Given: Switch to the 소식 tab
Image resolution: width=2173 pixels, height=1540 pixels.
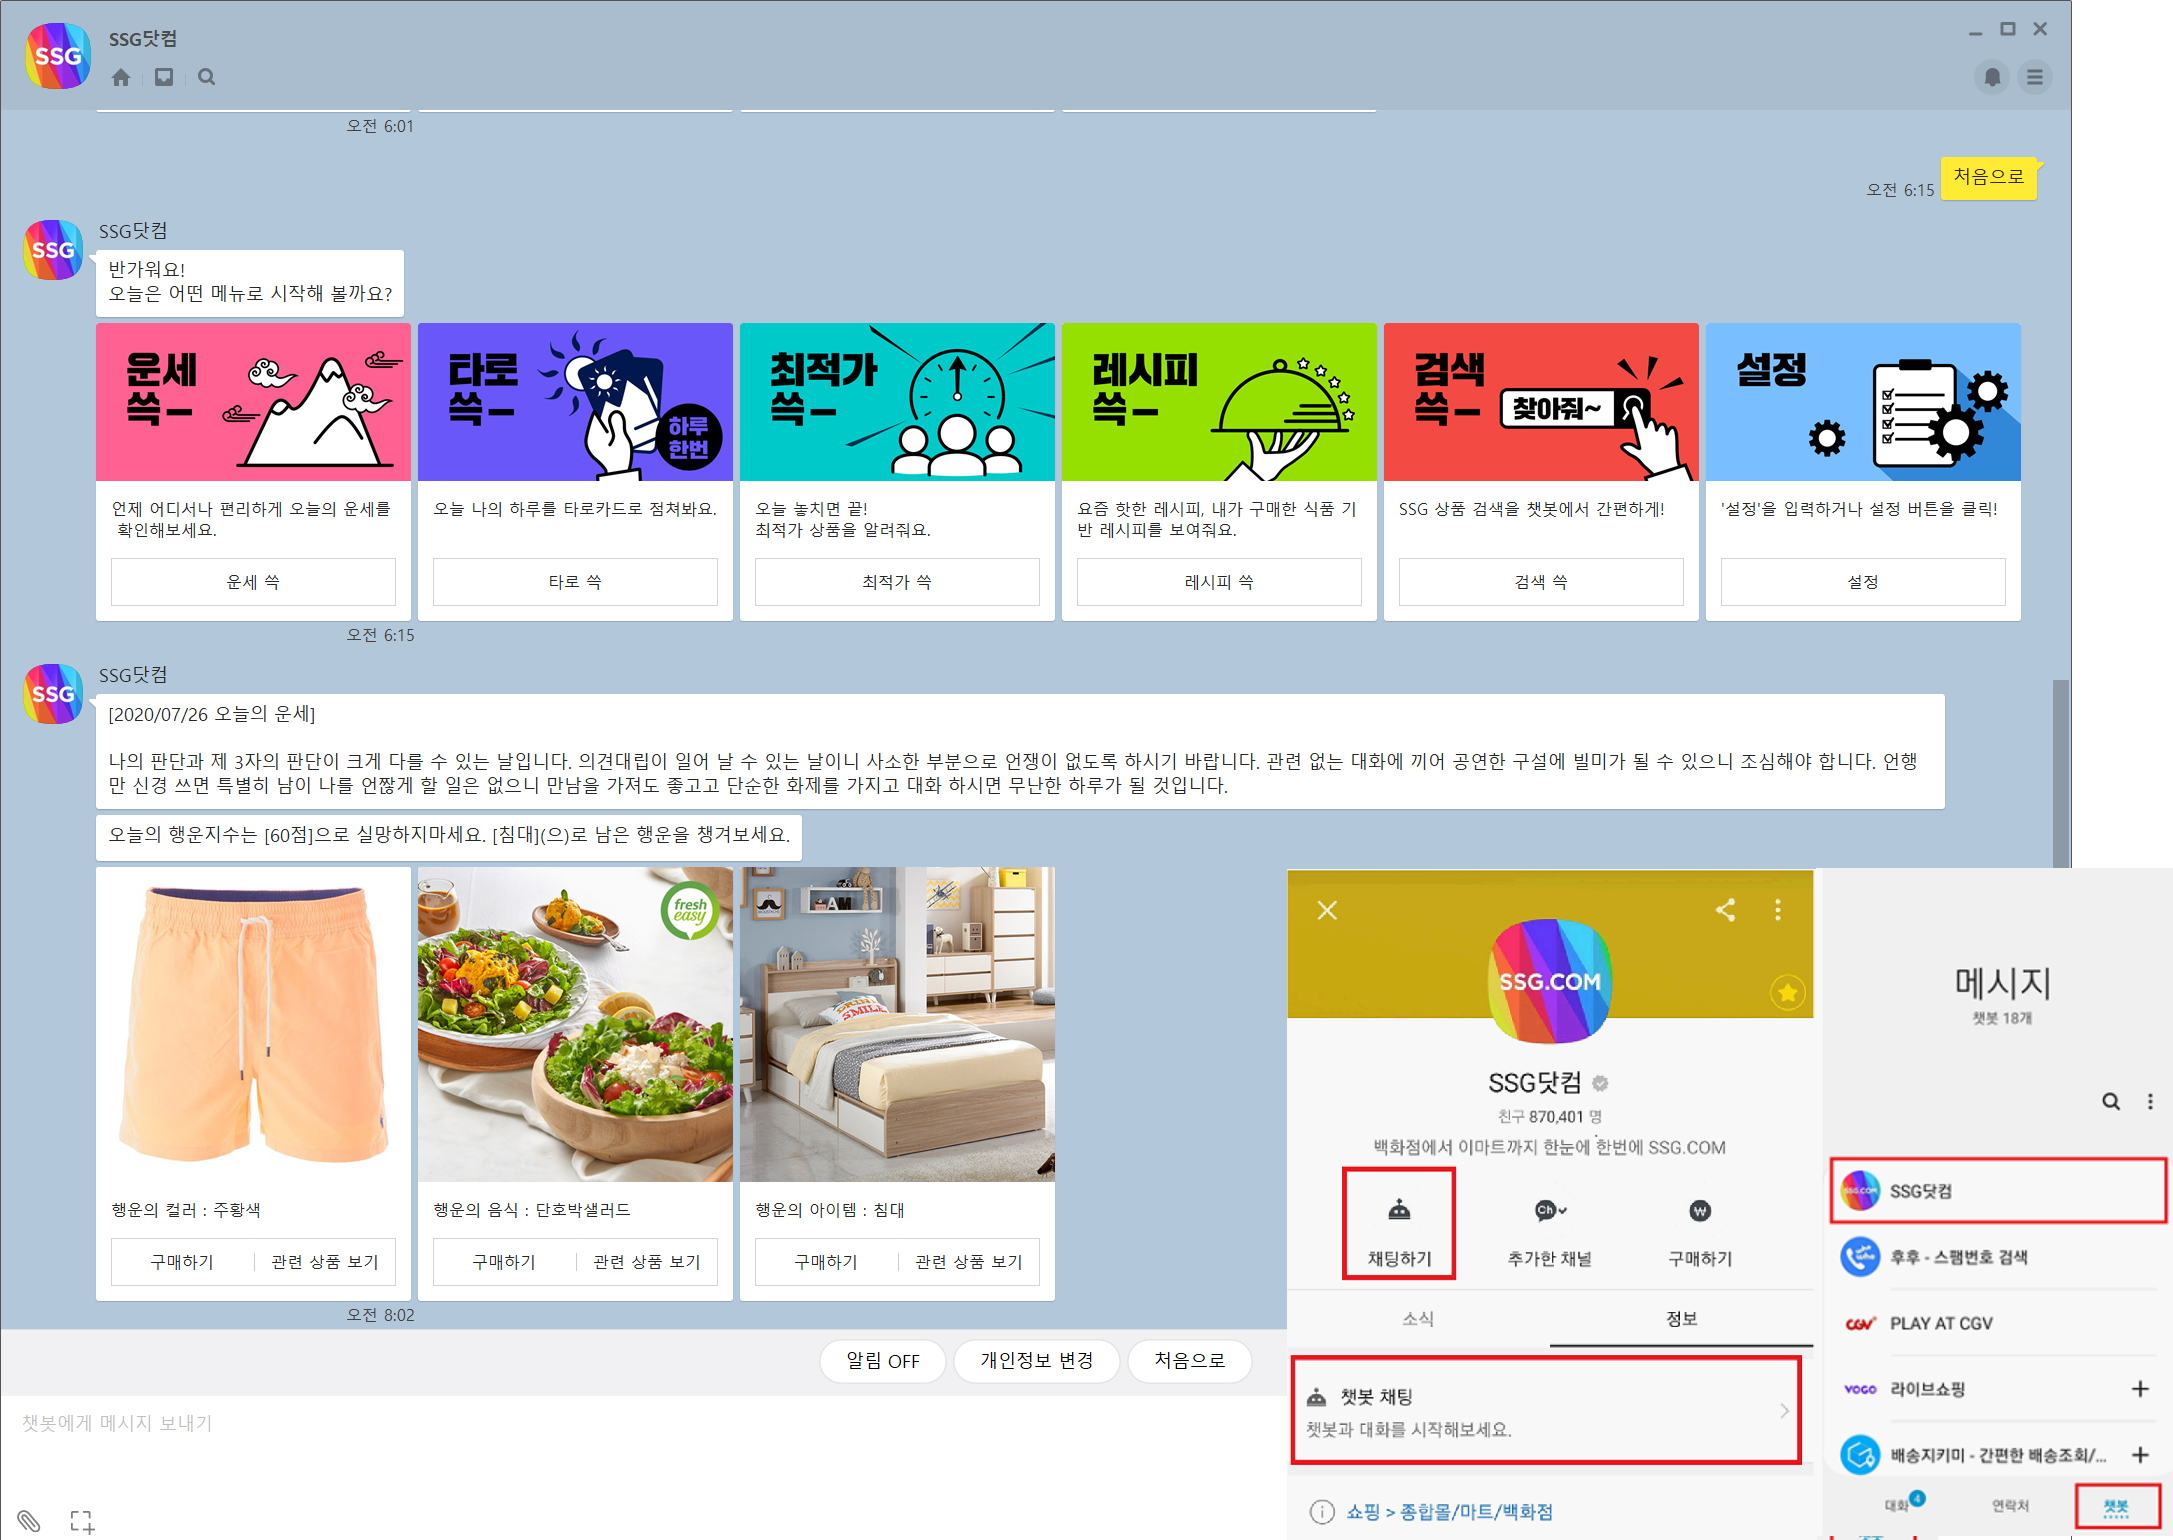Looking at the screenshot, I should [1417, 1319].
